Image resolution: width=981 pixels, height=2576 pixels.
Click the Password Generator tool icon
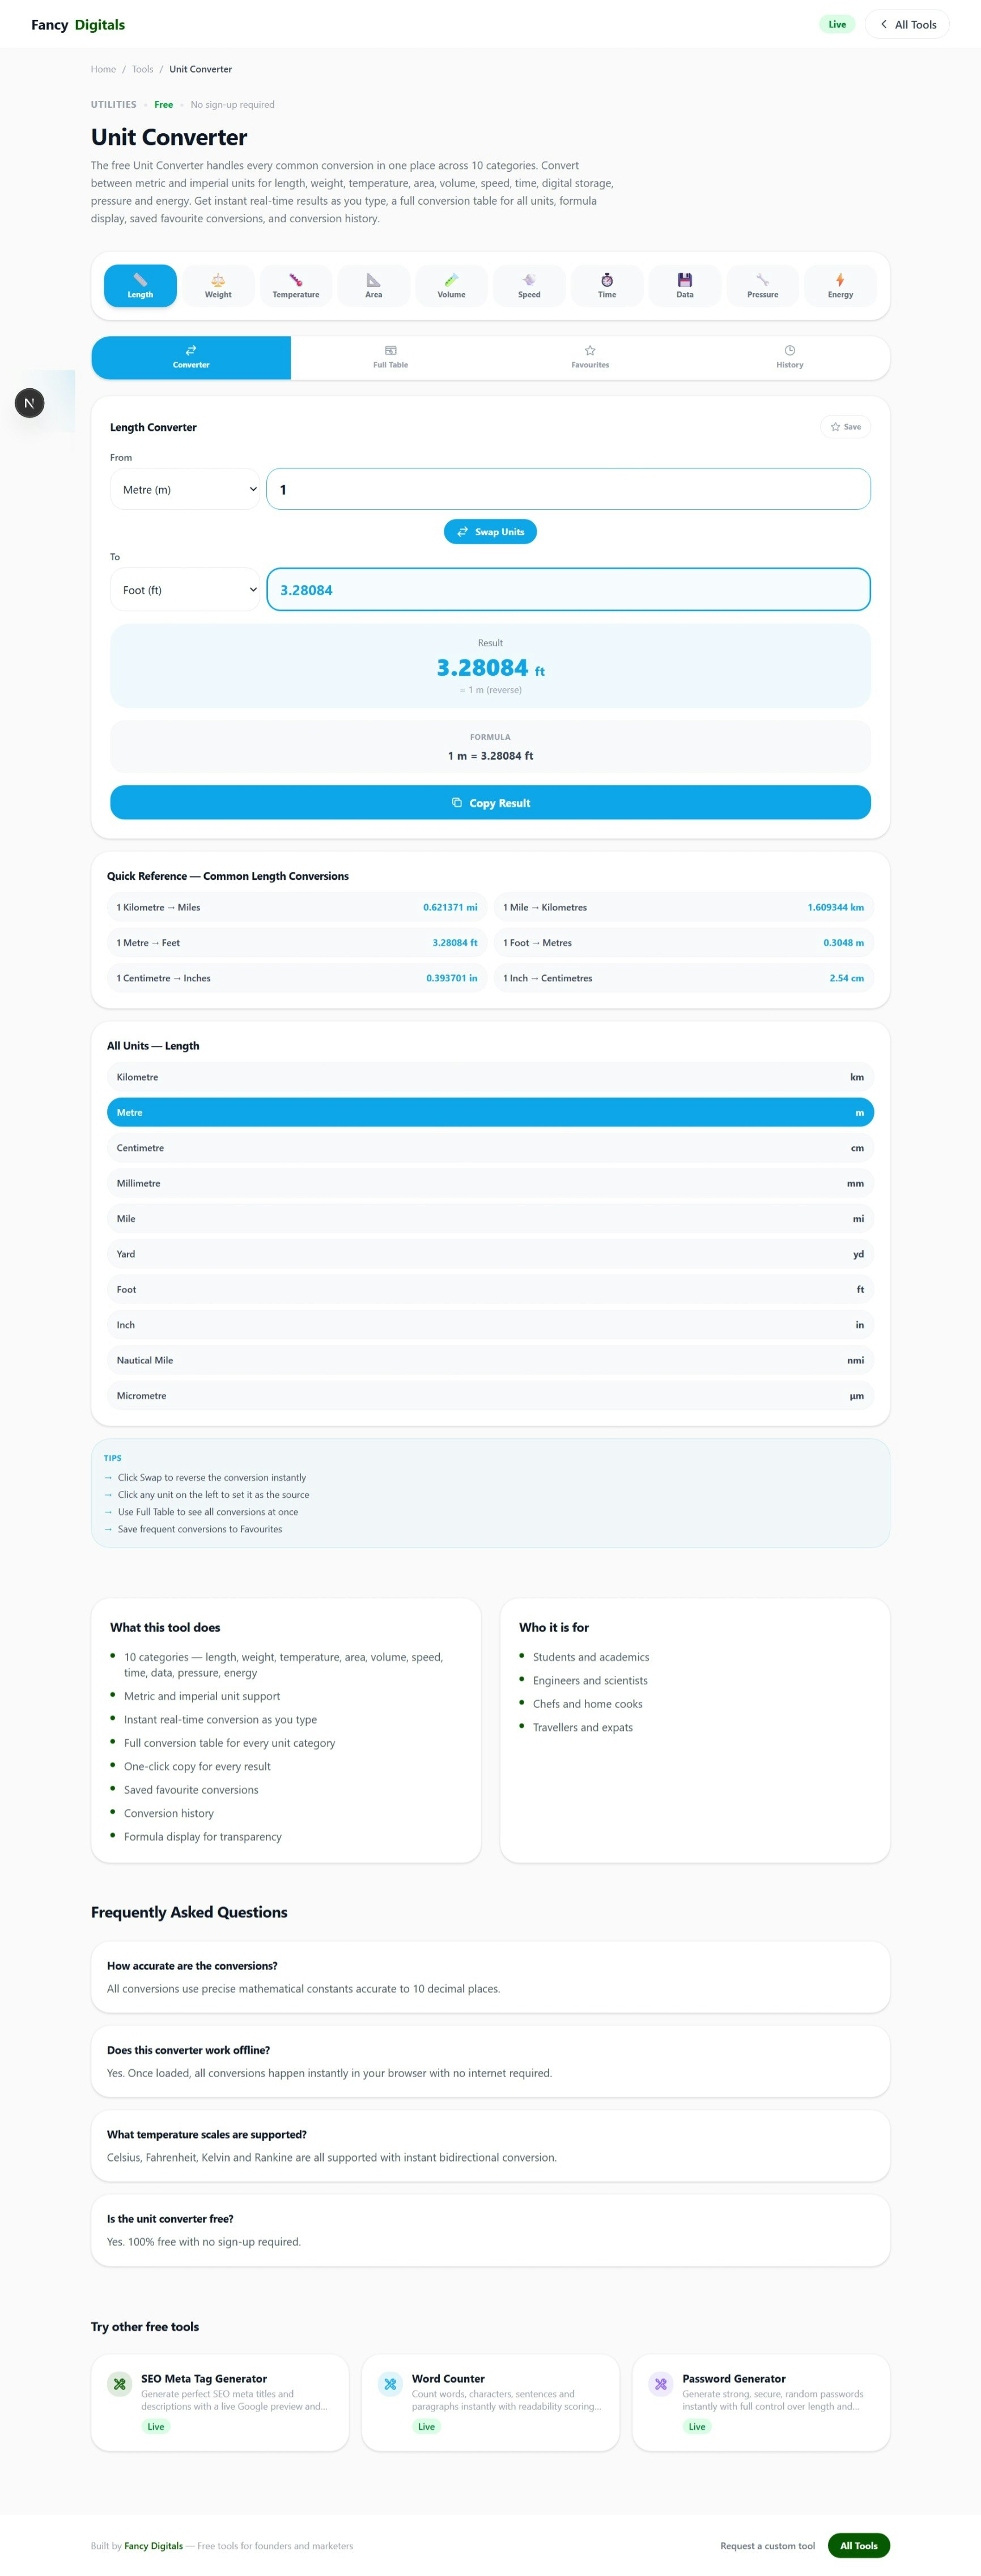point(661,2384)
